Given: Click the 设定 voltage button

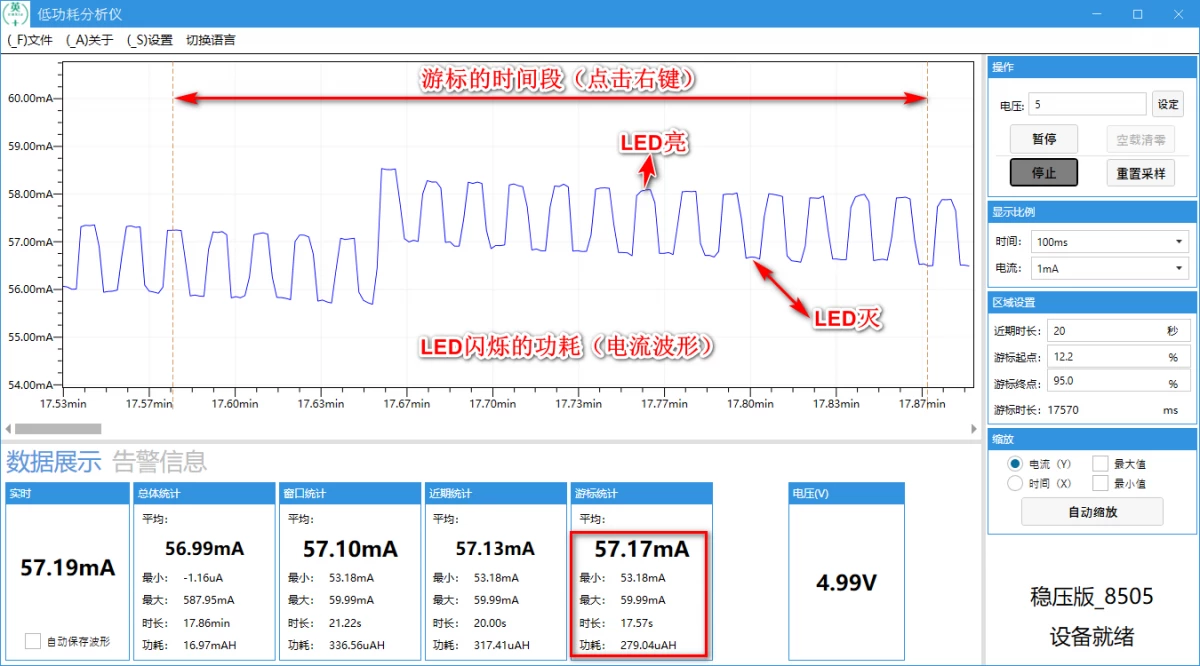Looking at the screenshot, I should pyautogui.click(x=1167, y=104).
